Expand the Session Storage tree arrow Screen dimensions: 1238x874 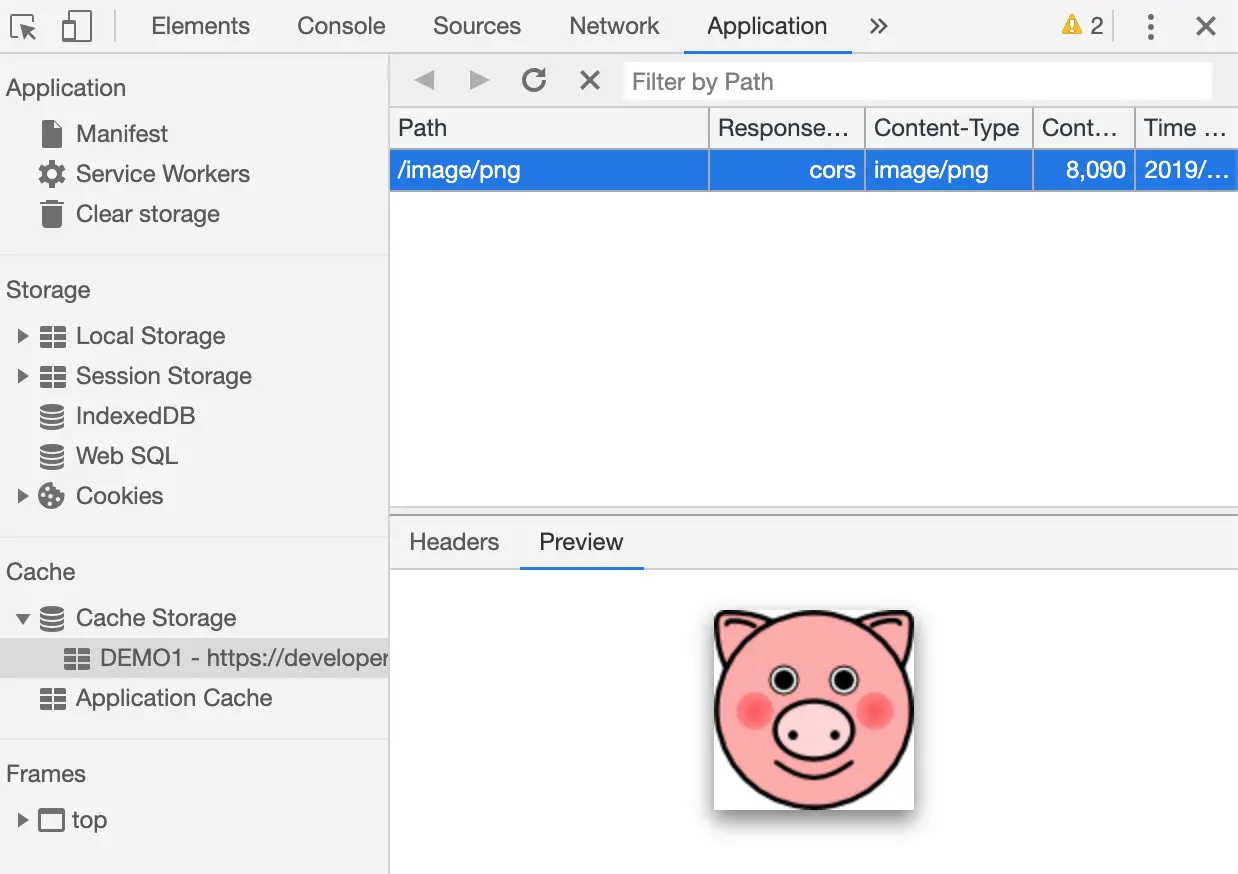(x=23, y=376)
